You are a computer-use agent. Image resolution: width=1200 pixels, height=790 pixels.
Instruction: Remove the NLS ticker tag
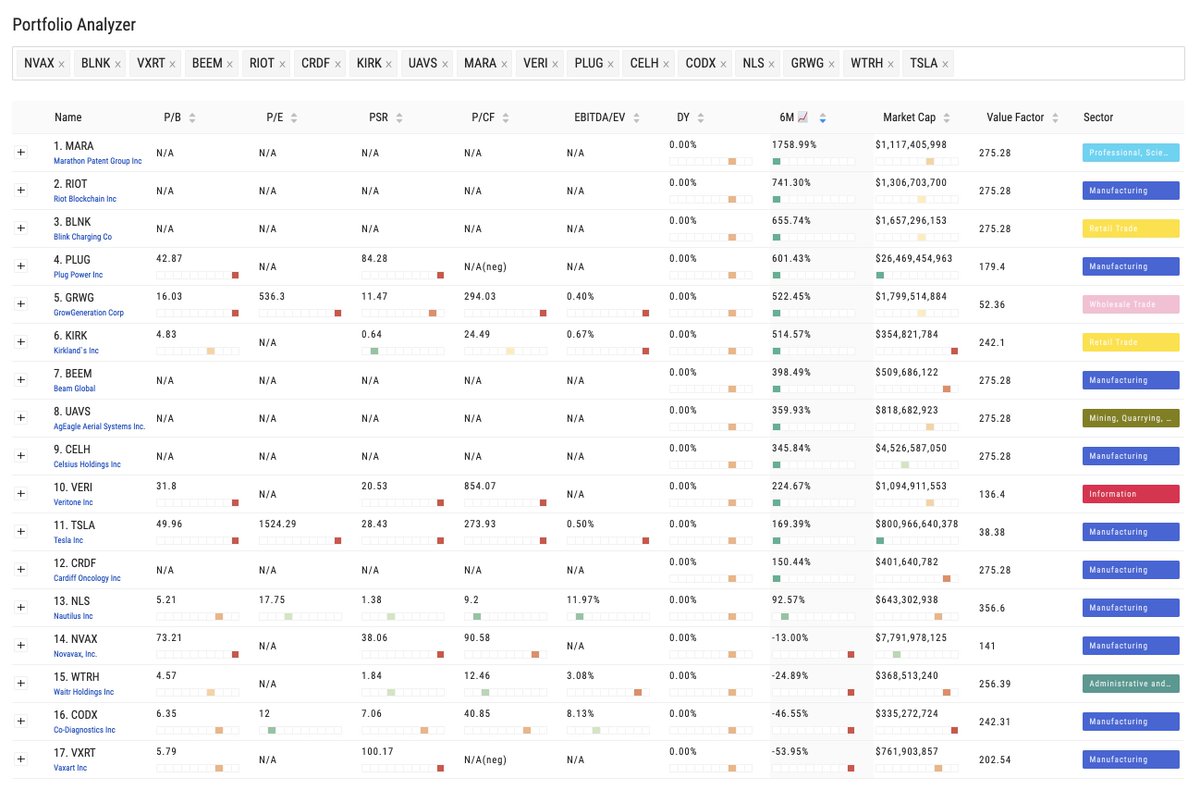click(x=772, y=64)
